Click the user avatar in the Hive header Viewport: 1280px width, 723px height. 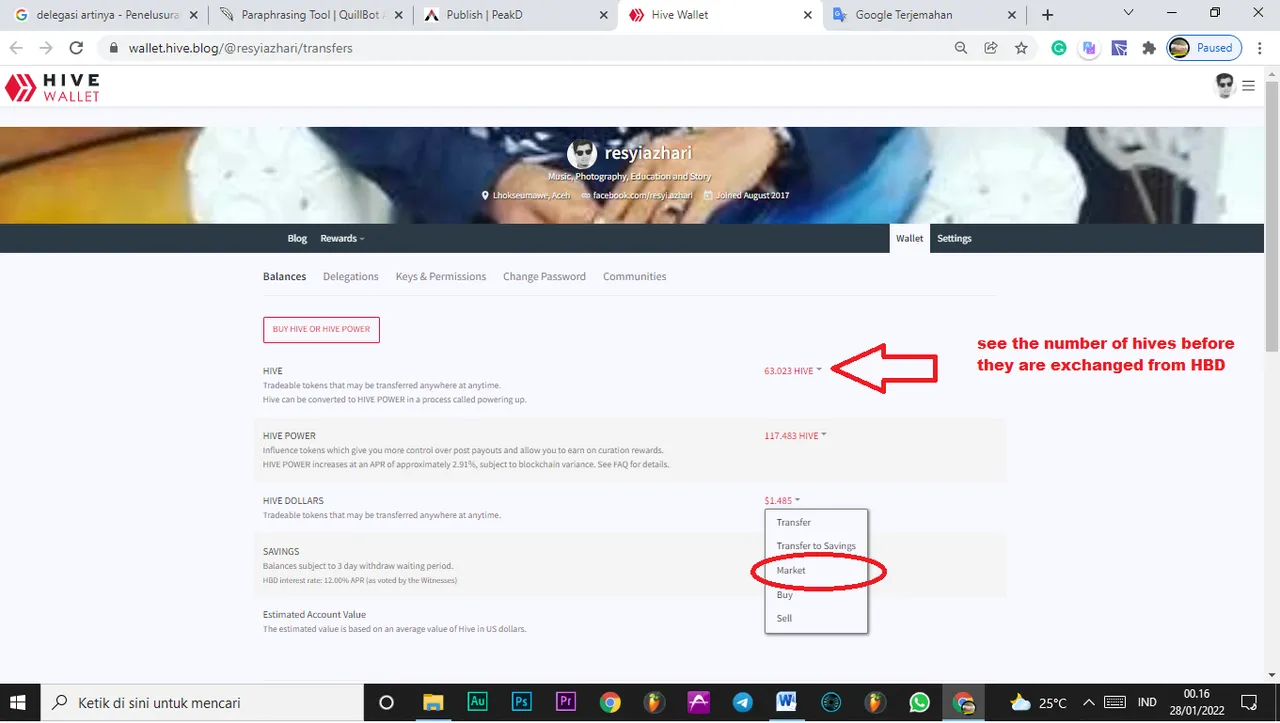click(x=1225, y=86)
